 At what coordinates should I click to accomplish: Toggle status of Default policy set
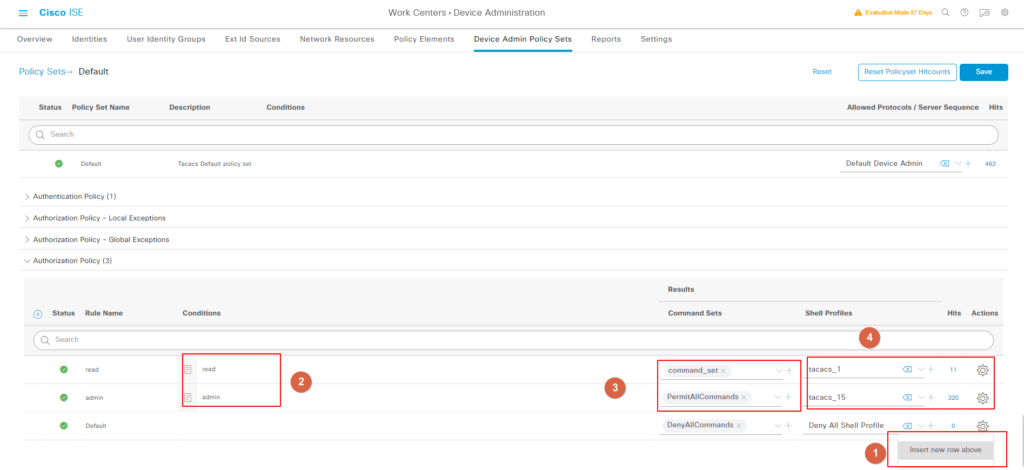click(x=58, y=163)
